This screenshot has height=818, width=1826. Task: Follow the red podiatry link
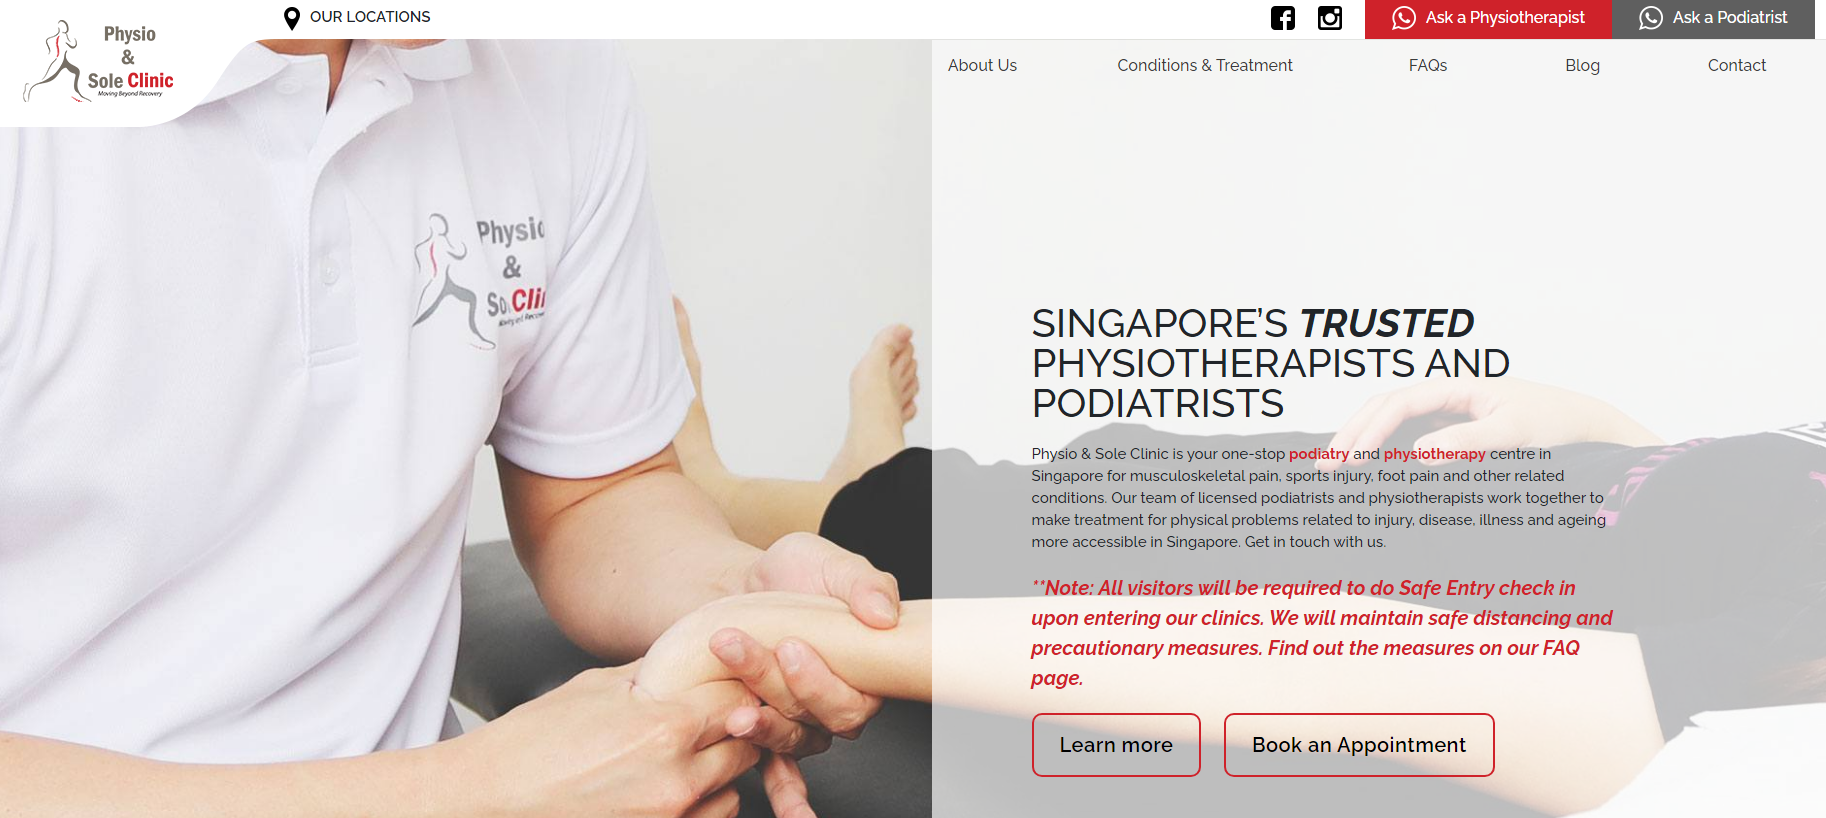coord(1319,454)
